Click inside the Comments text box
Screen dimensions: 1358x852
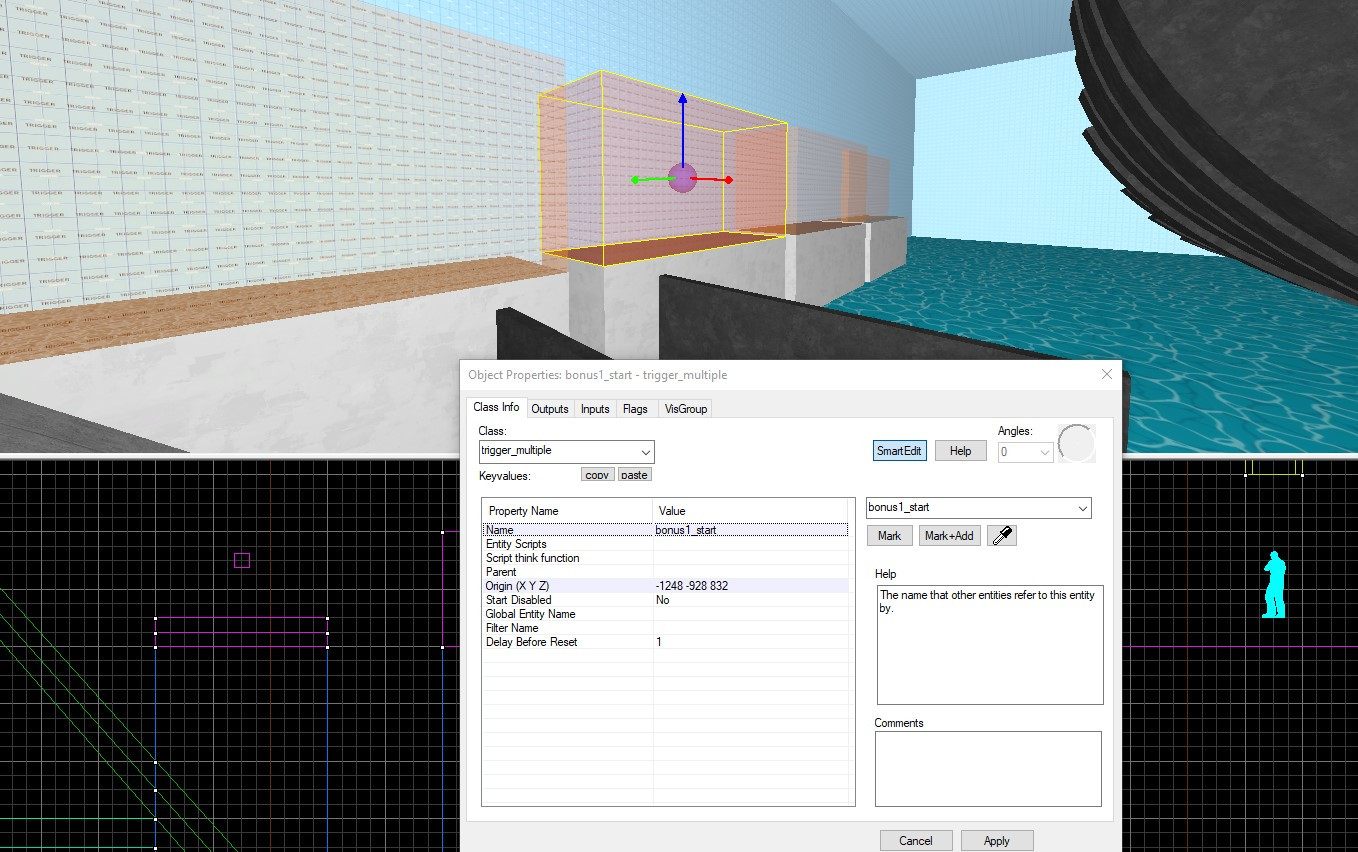tap(987, 768)
